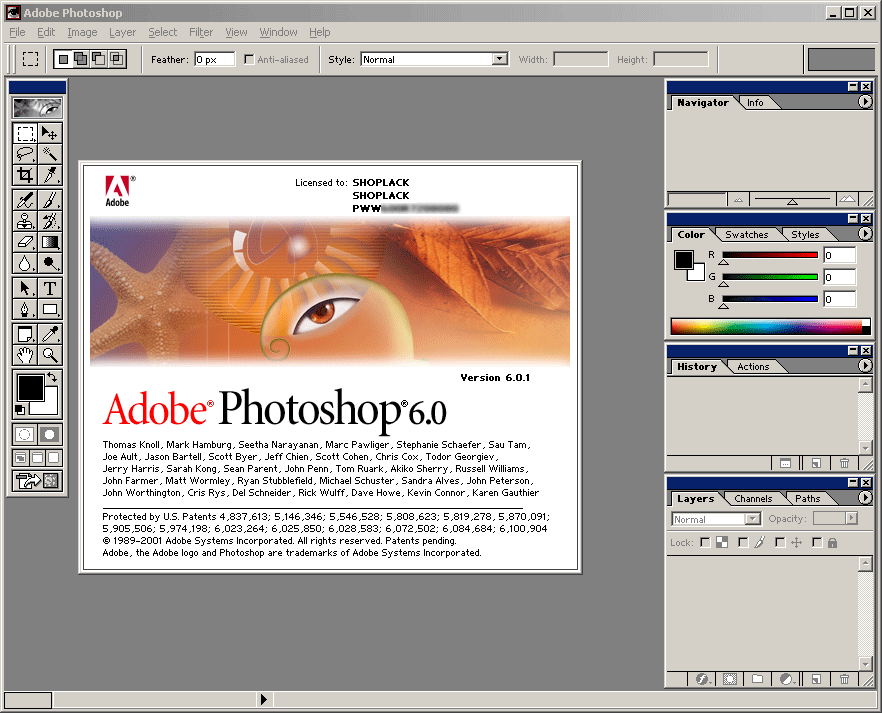Select the Paintbrush tool
Viewport: 882px width, 713px height.
(50, 200)
